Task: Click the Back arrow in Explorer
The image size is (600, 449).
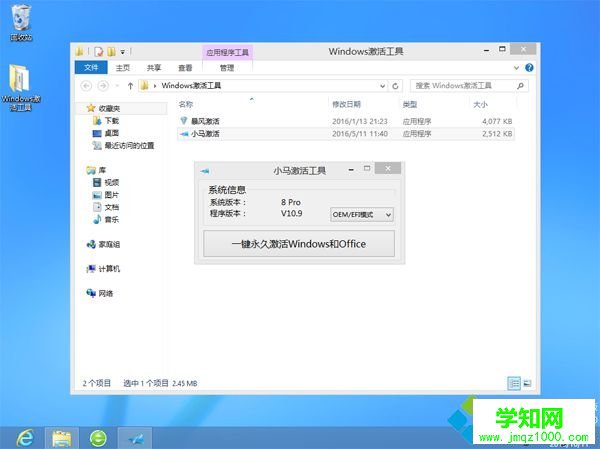Action: (x=86, y=86)
